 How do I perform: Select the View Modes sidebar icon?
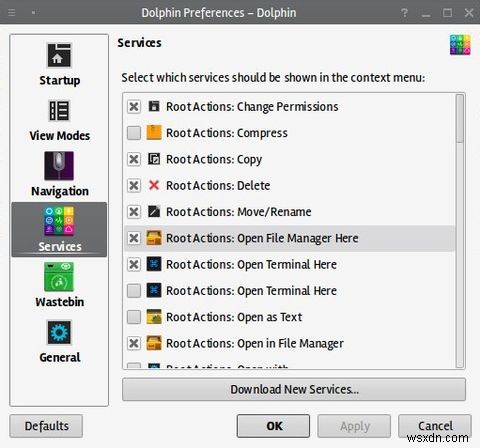(x=59, y=110)
